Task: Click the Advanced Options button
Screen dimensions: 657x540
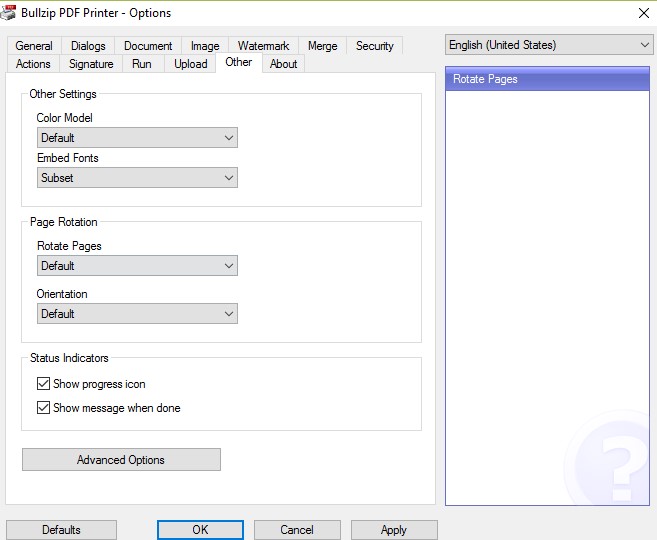Action: click(122, 460)
